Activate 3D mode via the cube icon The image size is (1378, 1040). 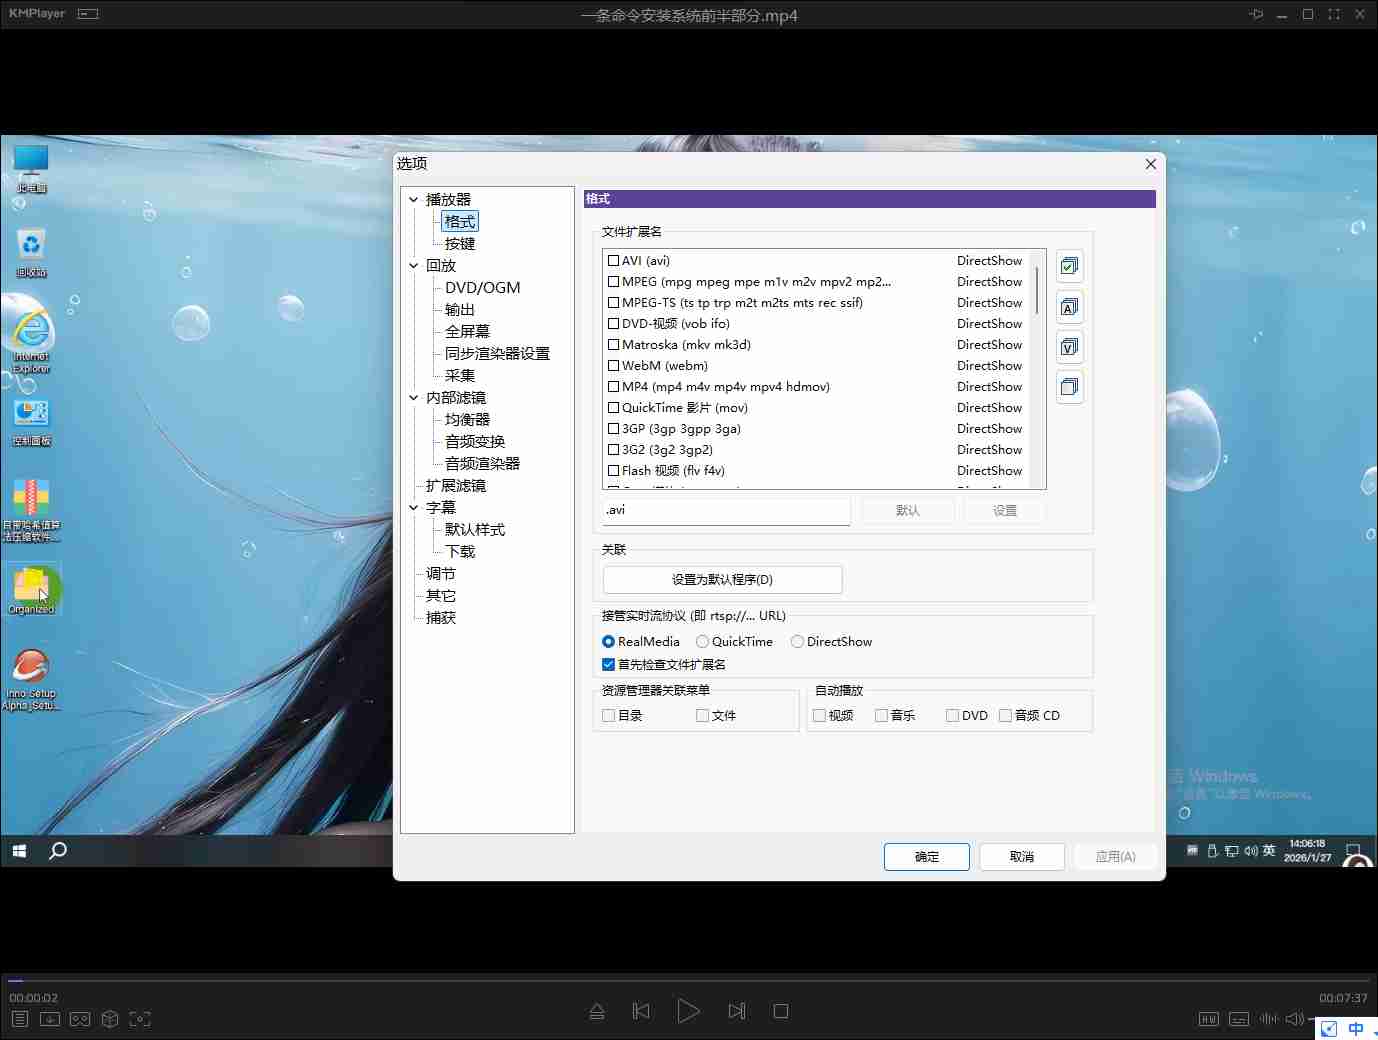109,1019
